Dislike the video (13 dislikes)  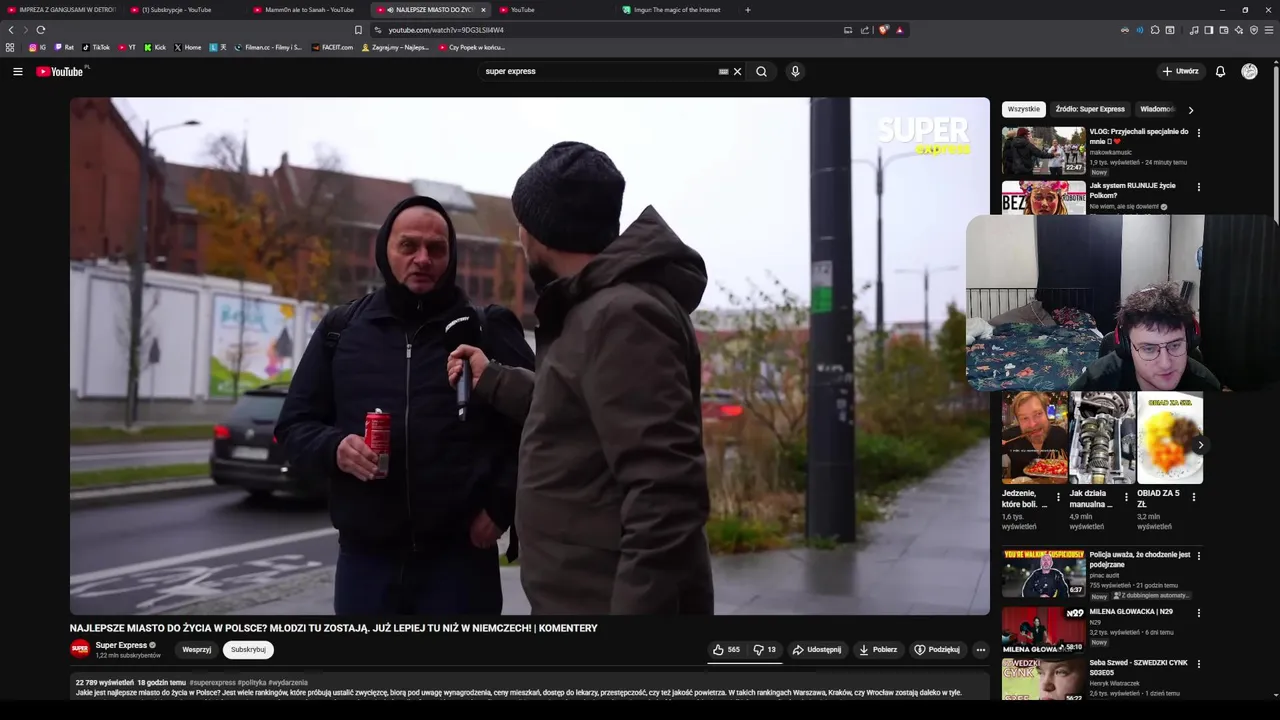(x=764, y=649)
